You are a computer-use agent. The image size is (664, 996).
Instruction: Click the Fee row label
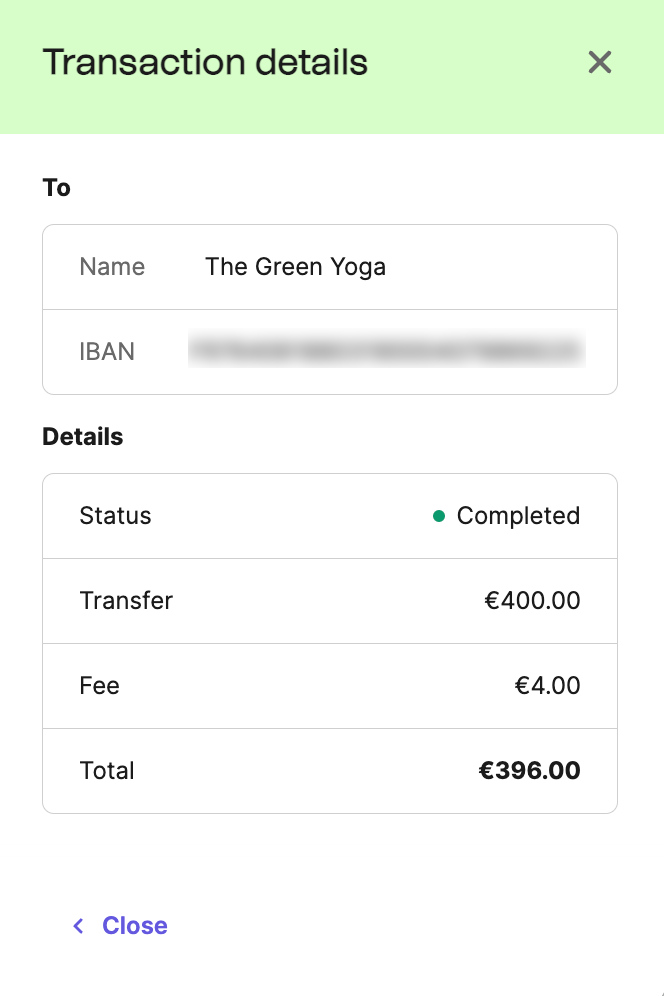(x=99, y=686)
